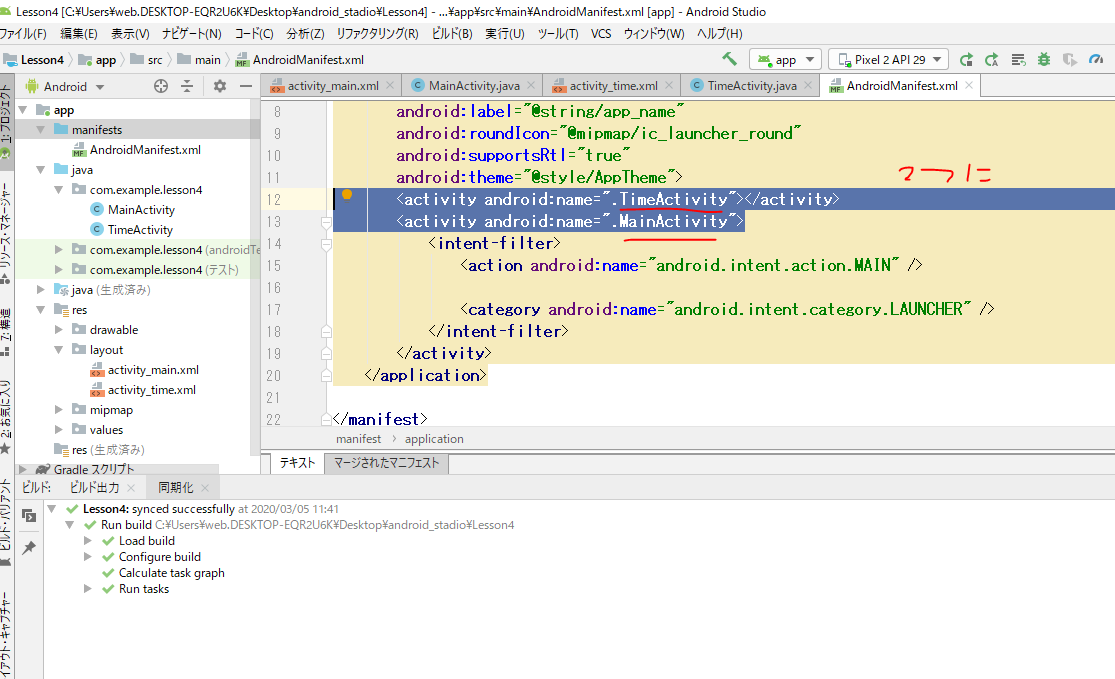Image resolution: width=1115 pixels, height=679 pixels.
Task: Expand the Run tasks step
Action: pos(87,589)
